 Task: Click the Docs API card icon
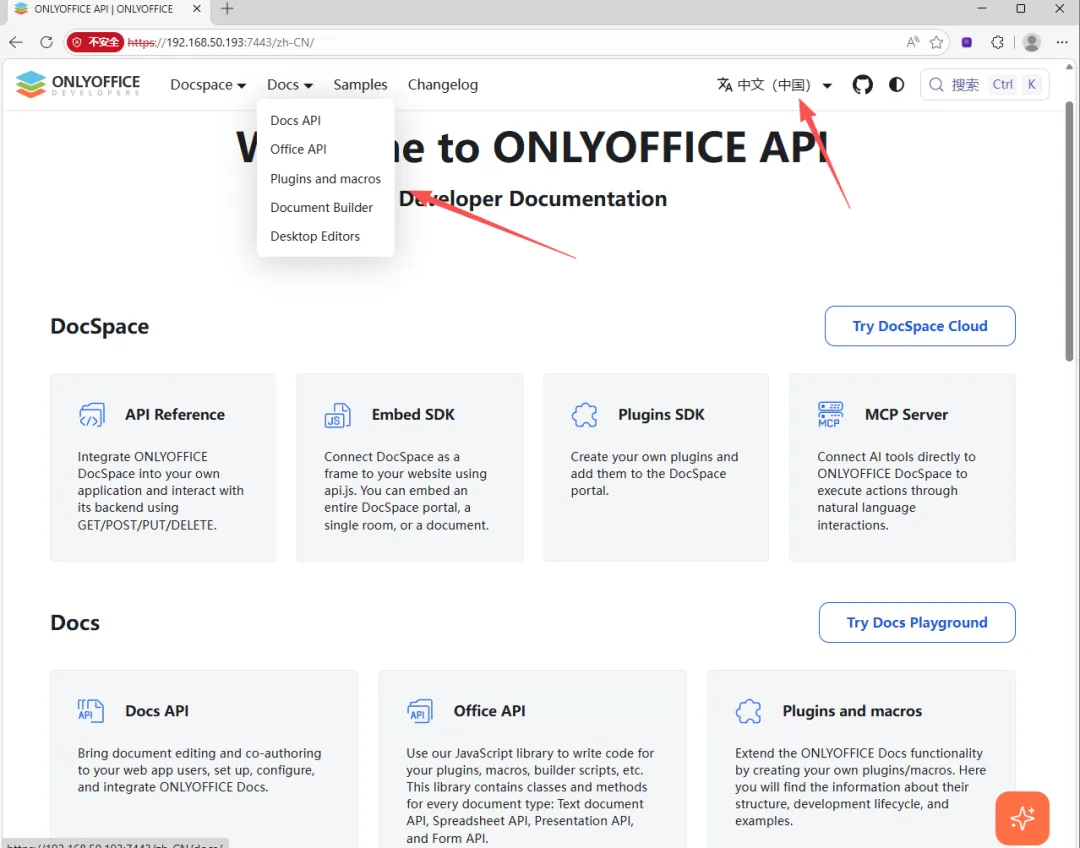[x=90, y=711]
